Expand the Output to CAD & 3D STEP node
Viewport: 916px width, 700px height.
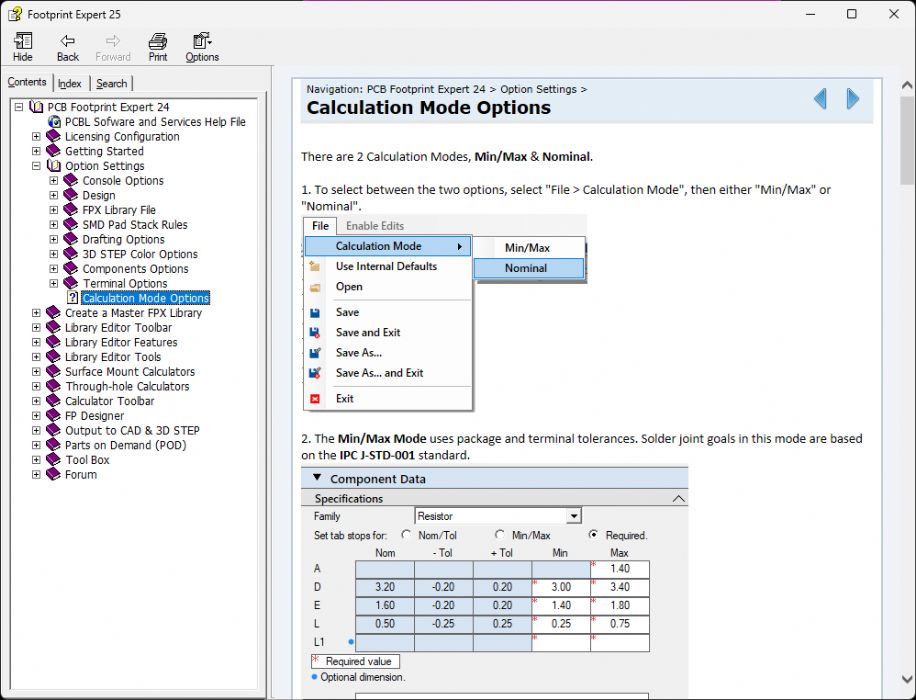(x=36, y=431)
